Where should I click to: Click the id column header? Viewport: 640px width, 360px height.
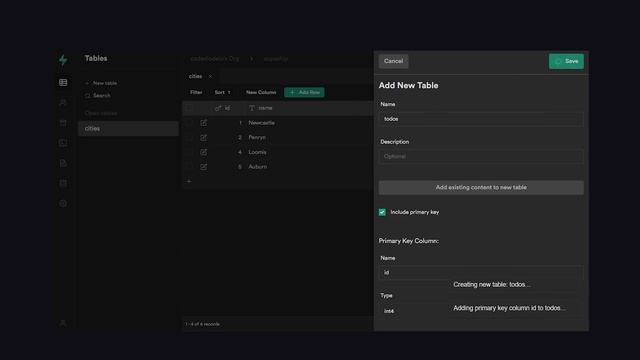pyautogui.click(x=227, y=108)
